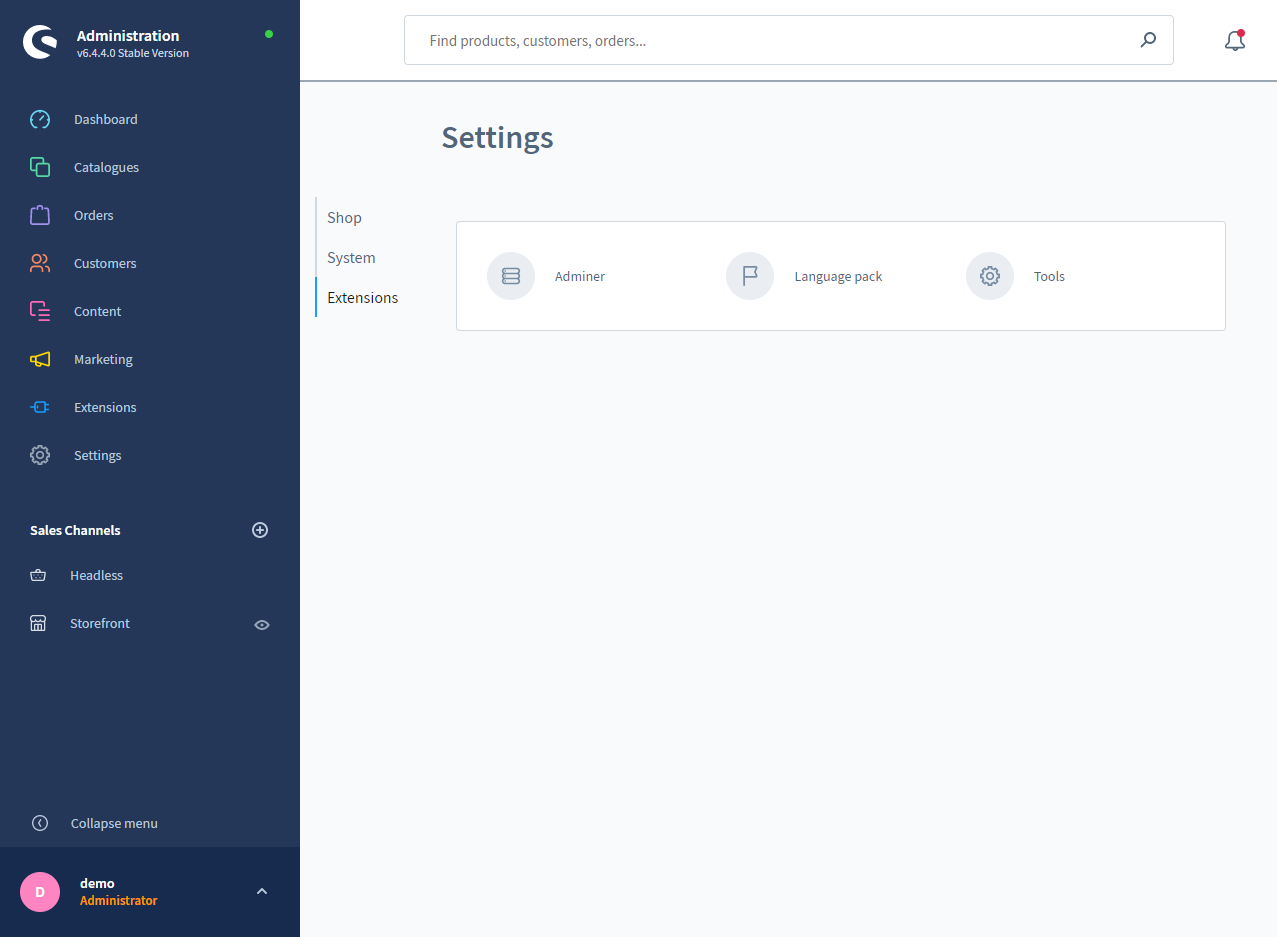Click the Orders shopping bag icon
Viewport: 1277px width, 937px height.
click(40, 215)
